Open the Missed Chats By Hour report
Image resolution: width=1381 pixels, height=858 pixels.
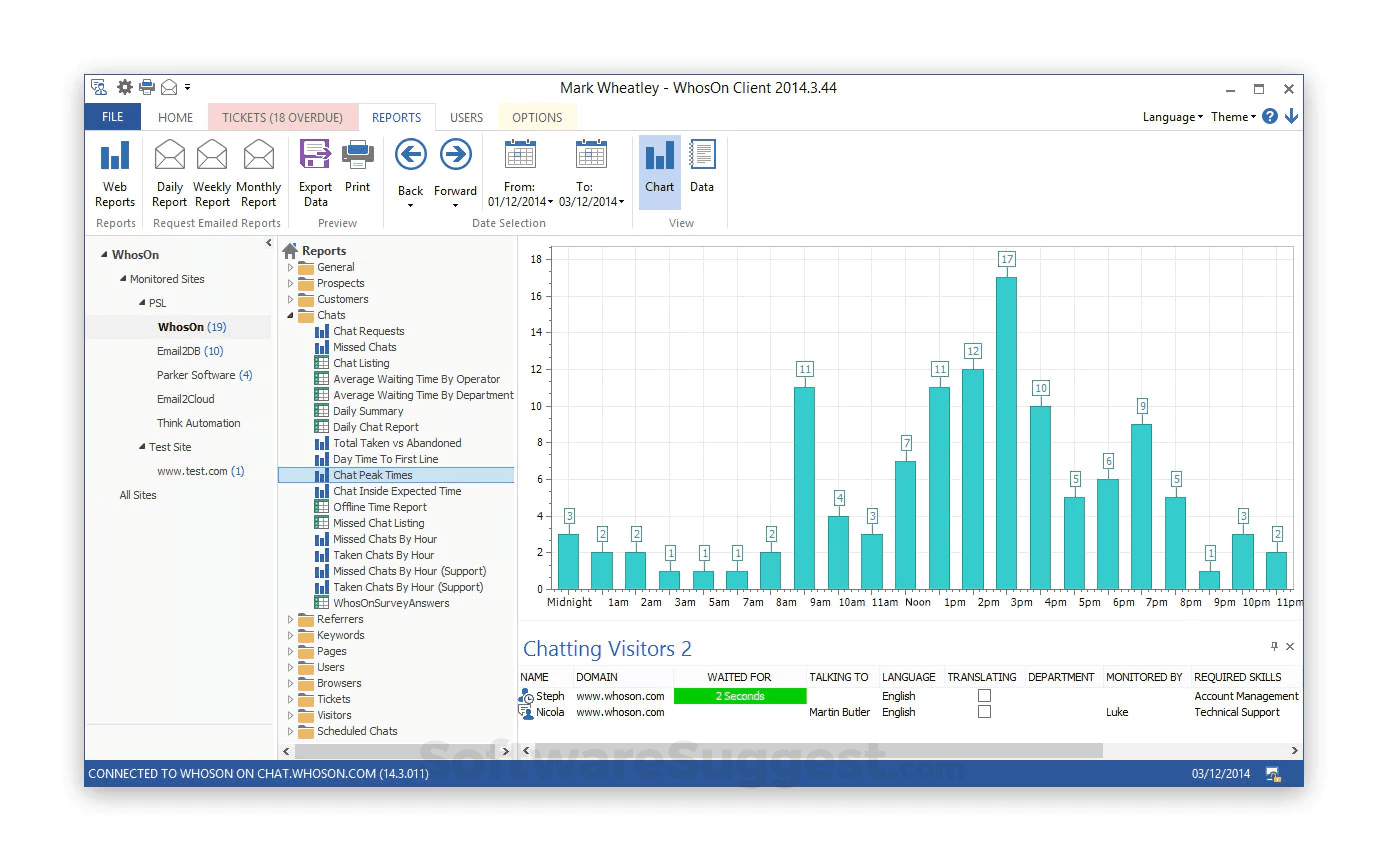(384, 539)
